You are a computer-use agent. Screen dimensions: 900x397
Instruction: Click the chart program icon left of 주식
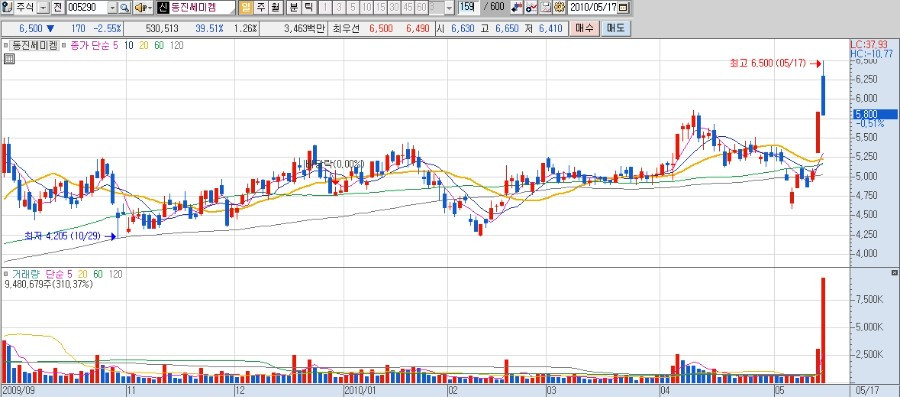[7, 8]
